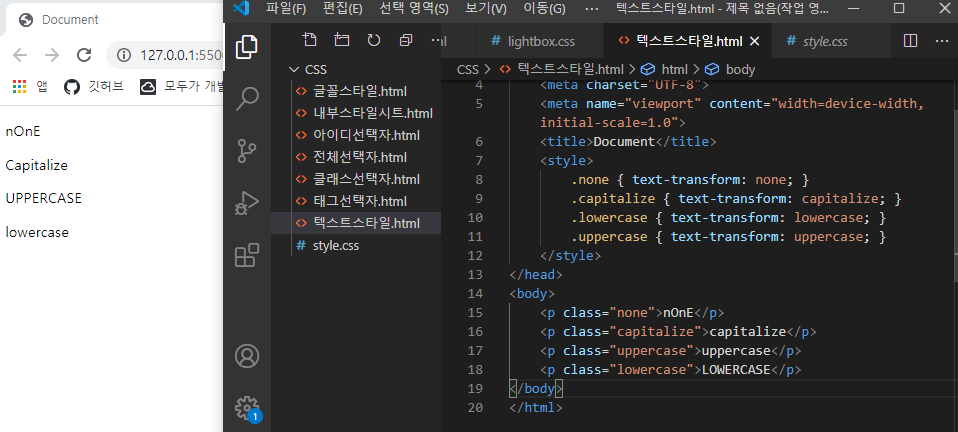
Task: Open editor more actions menu
Action: [x=942, y=41]
